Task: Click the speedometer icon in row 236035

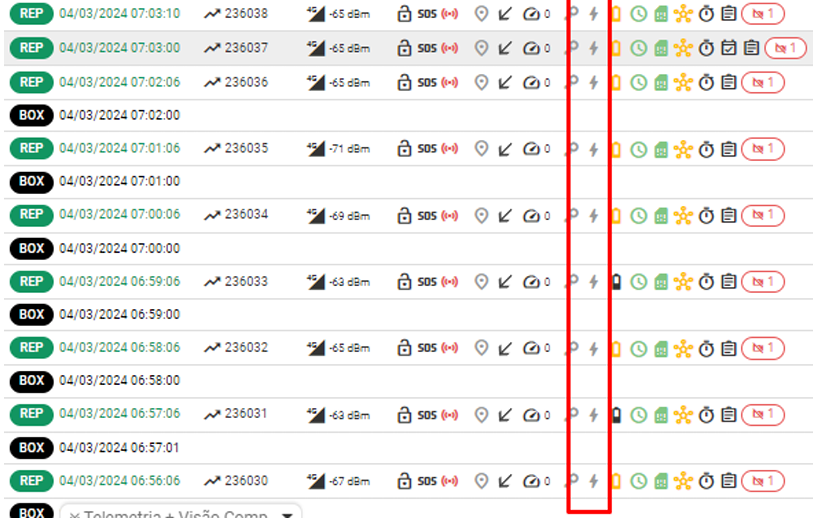Action: pos(532,149)
